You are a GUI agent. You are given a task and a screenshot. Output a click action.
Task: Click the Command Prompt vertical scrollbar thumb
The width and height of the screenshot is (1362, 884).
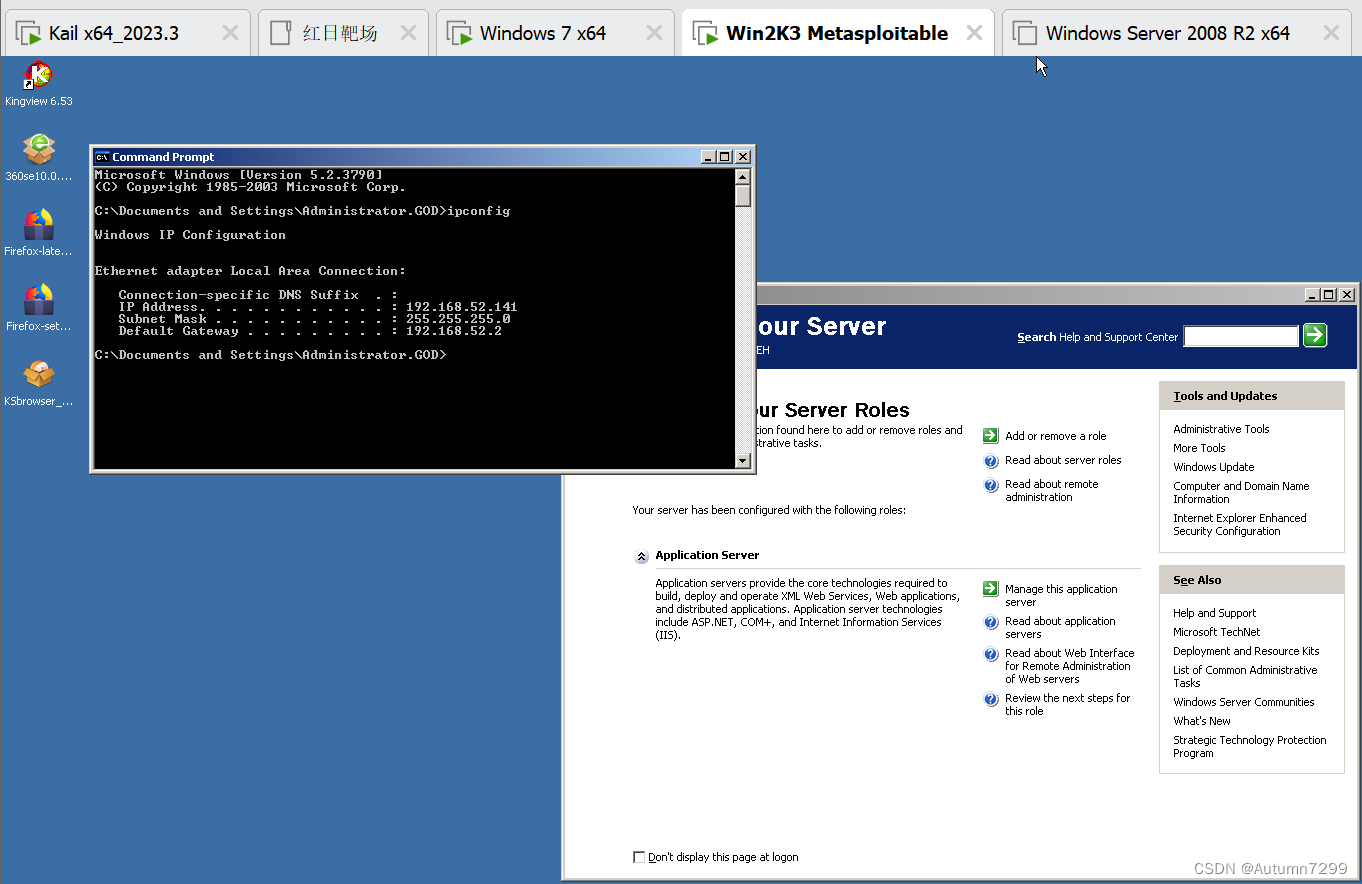(742, 195)
